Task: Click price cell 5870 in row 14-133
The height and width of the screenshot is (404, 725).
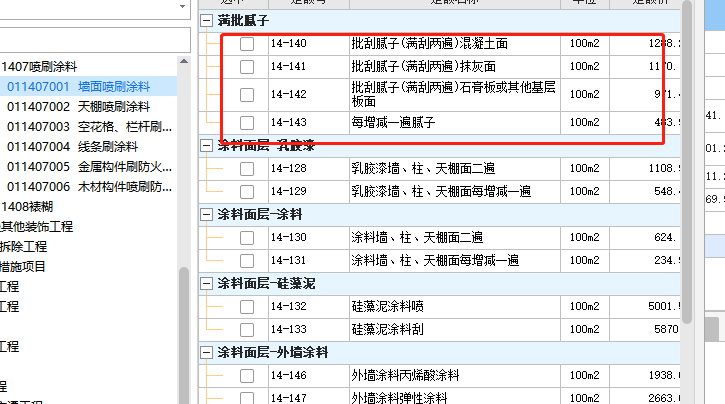Action: click(645, 330)
